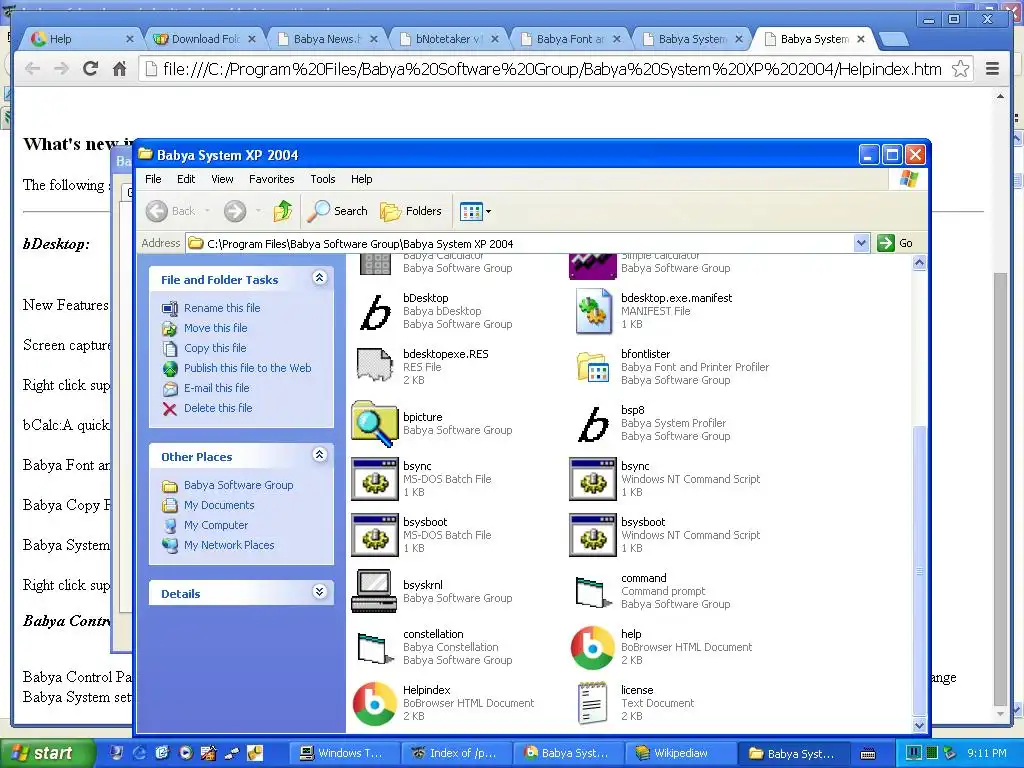
Task: Switch to the Babya Font browser tab
Action: 569,39
